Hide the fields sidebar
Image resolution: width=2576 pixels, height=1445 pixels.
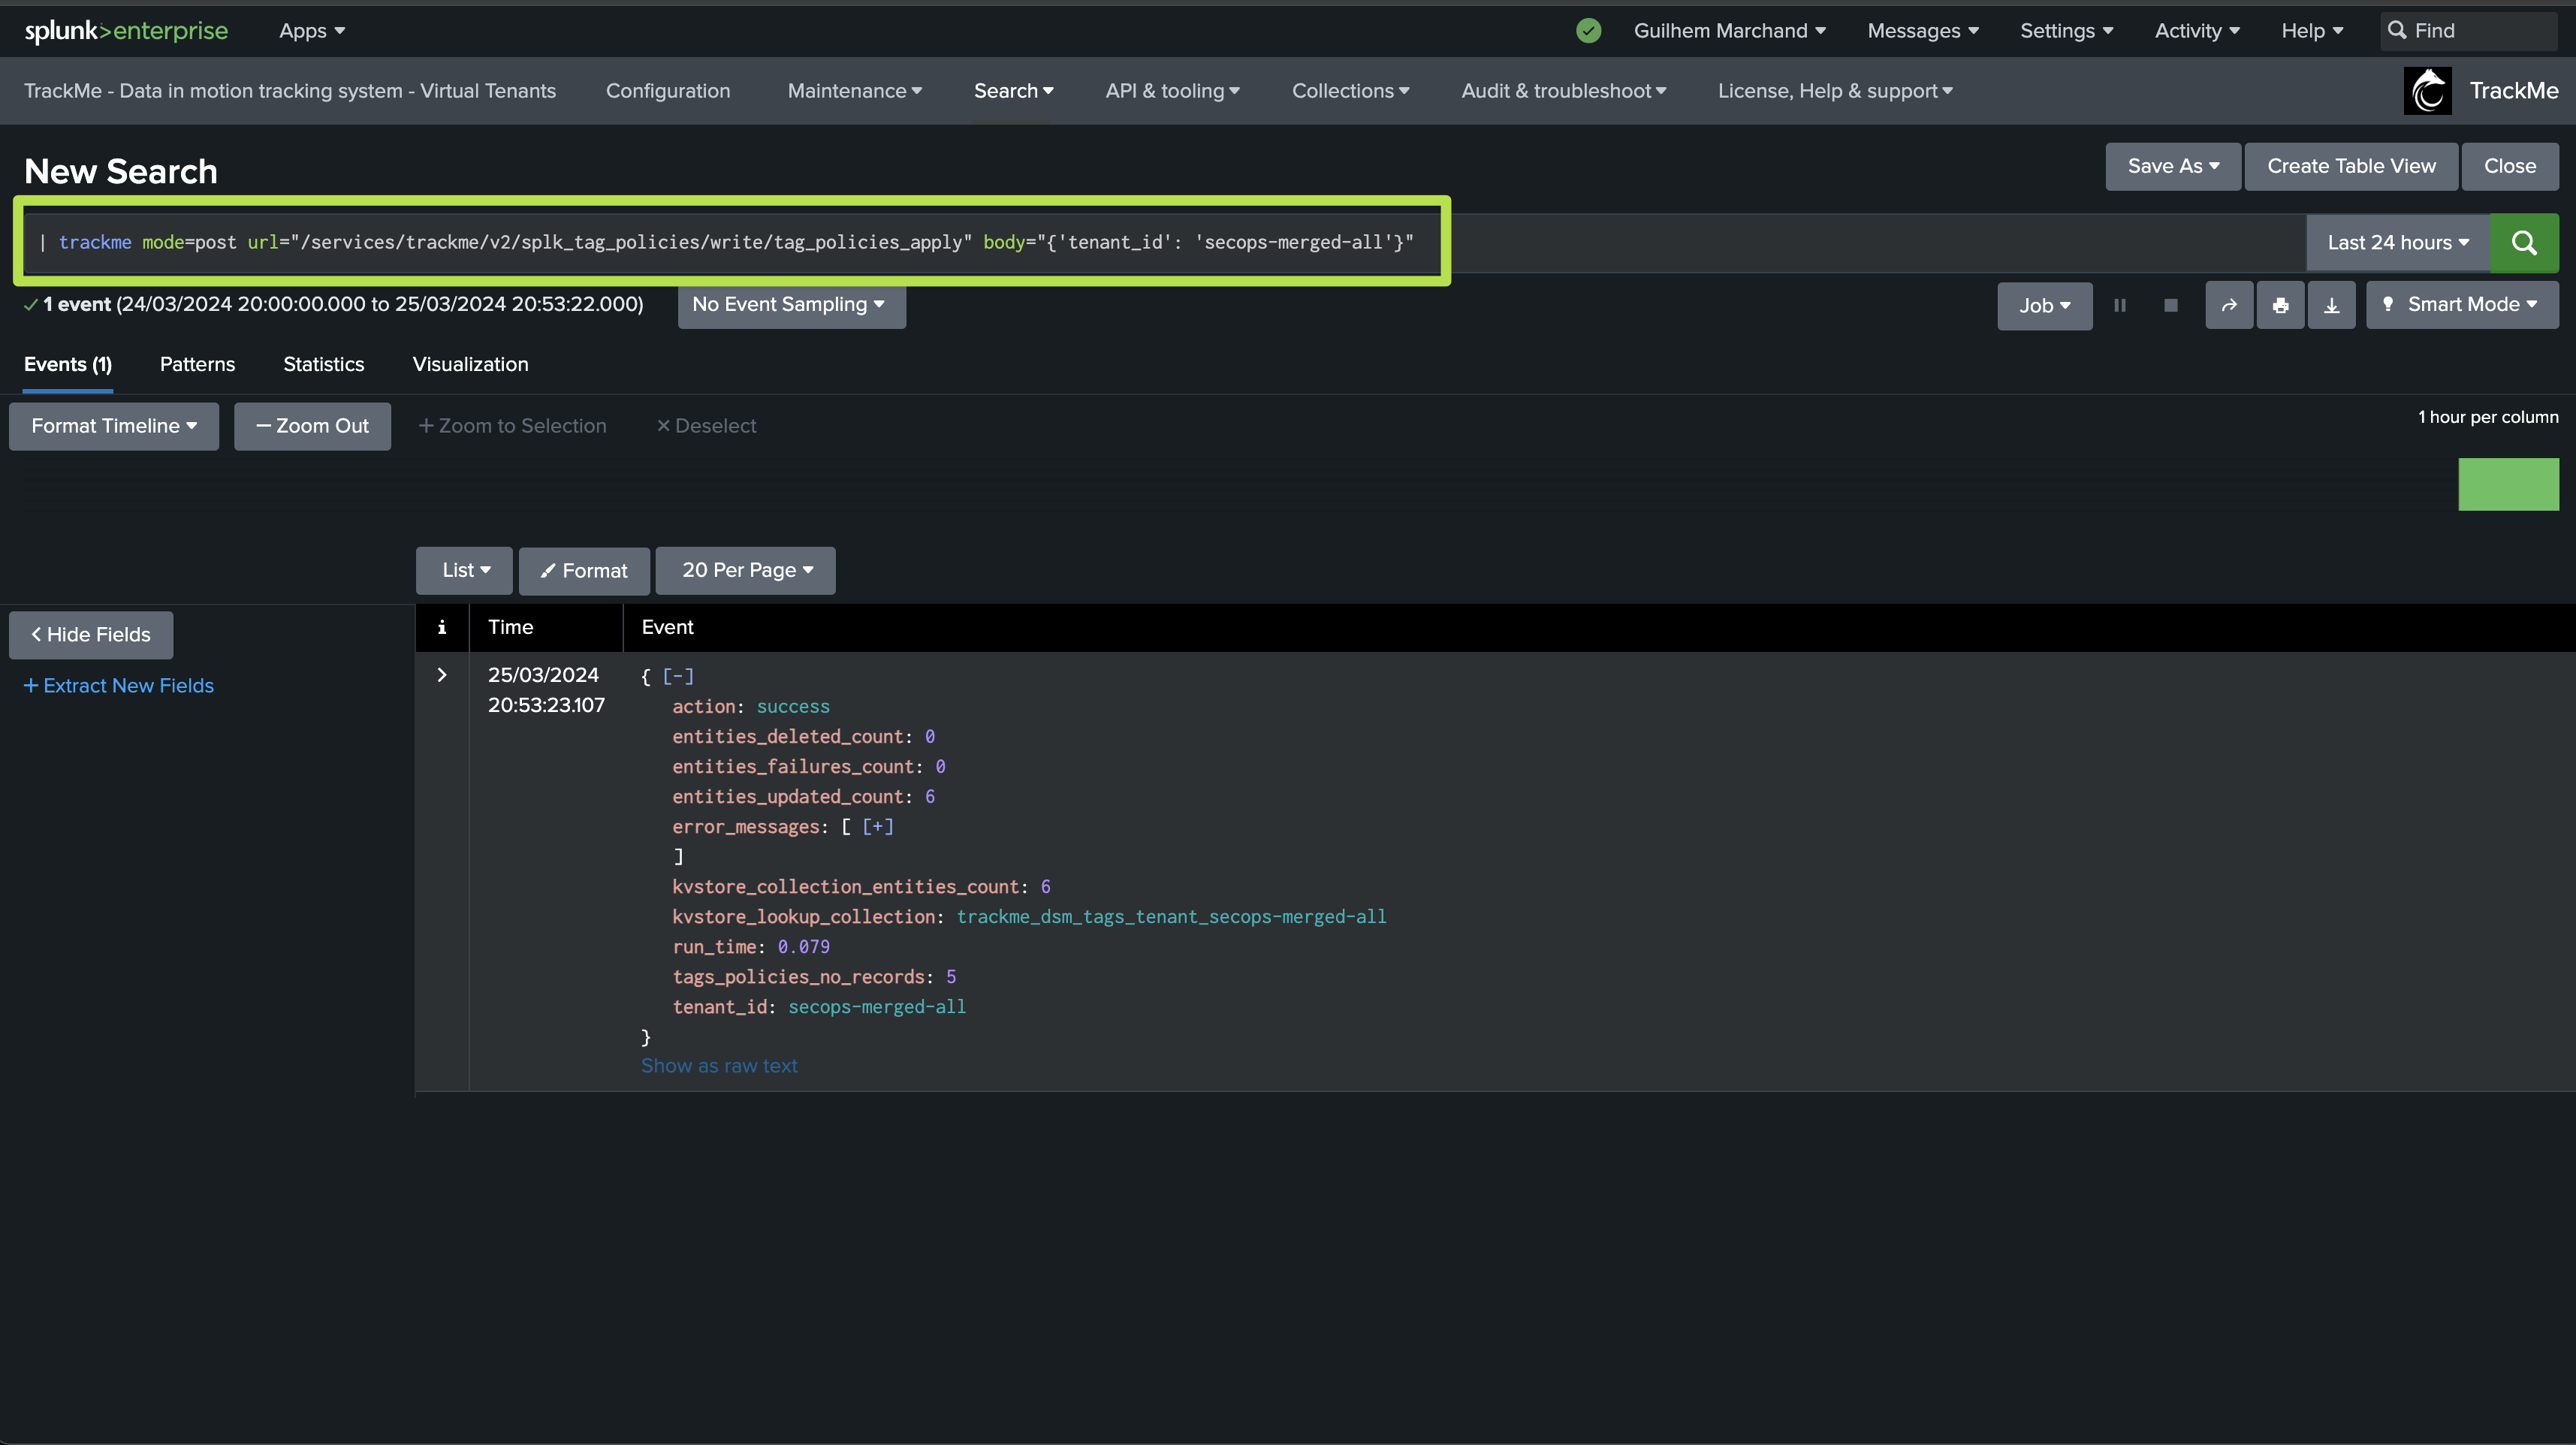[91, 635]
